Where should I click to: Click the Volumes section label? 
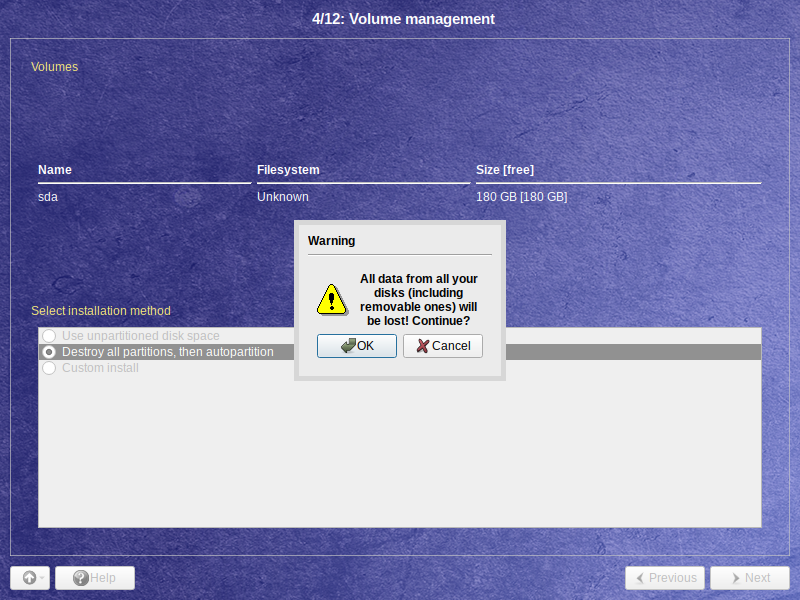point(55,67)
